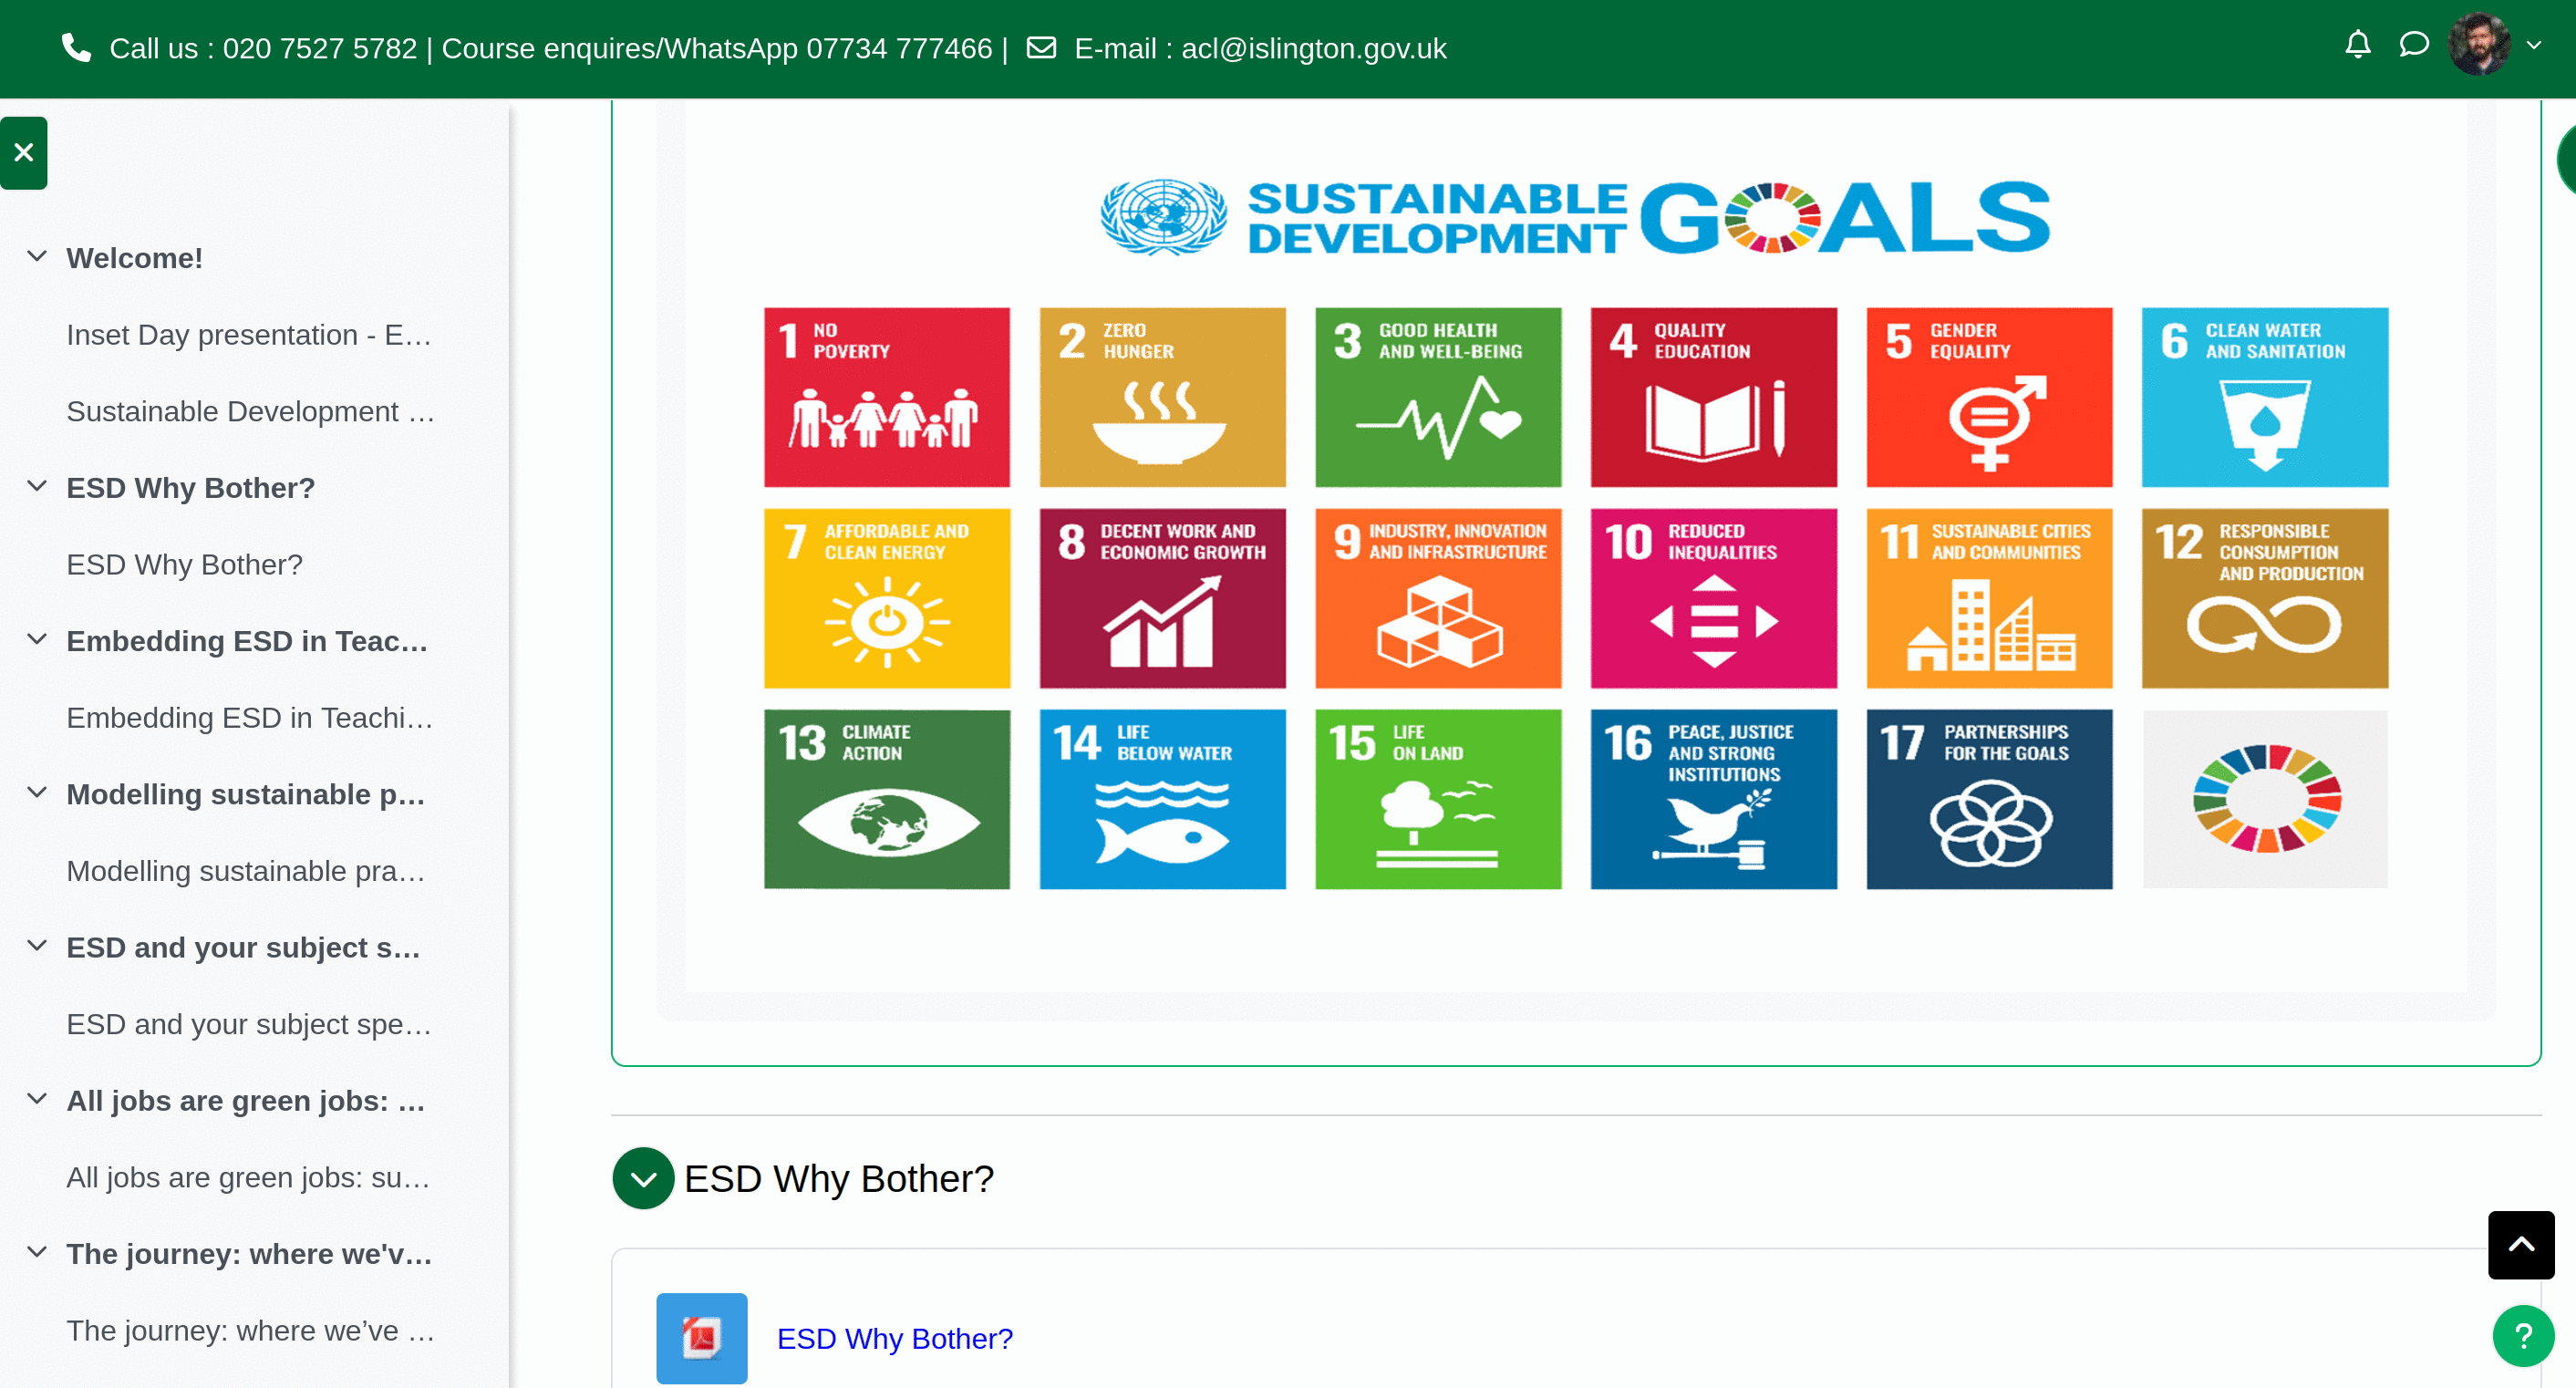
Task: Open ESD Why Bother? sidebar activity
Action: [x=184, y=565]
